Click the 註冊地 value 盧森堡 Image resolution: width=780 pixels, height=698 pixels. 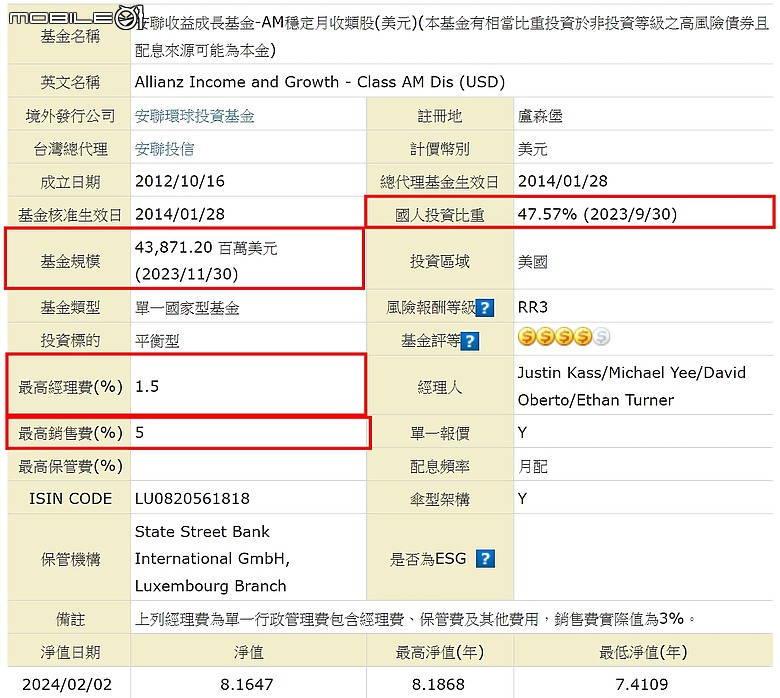[540, 116]
